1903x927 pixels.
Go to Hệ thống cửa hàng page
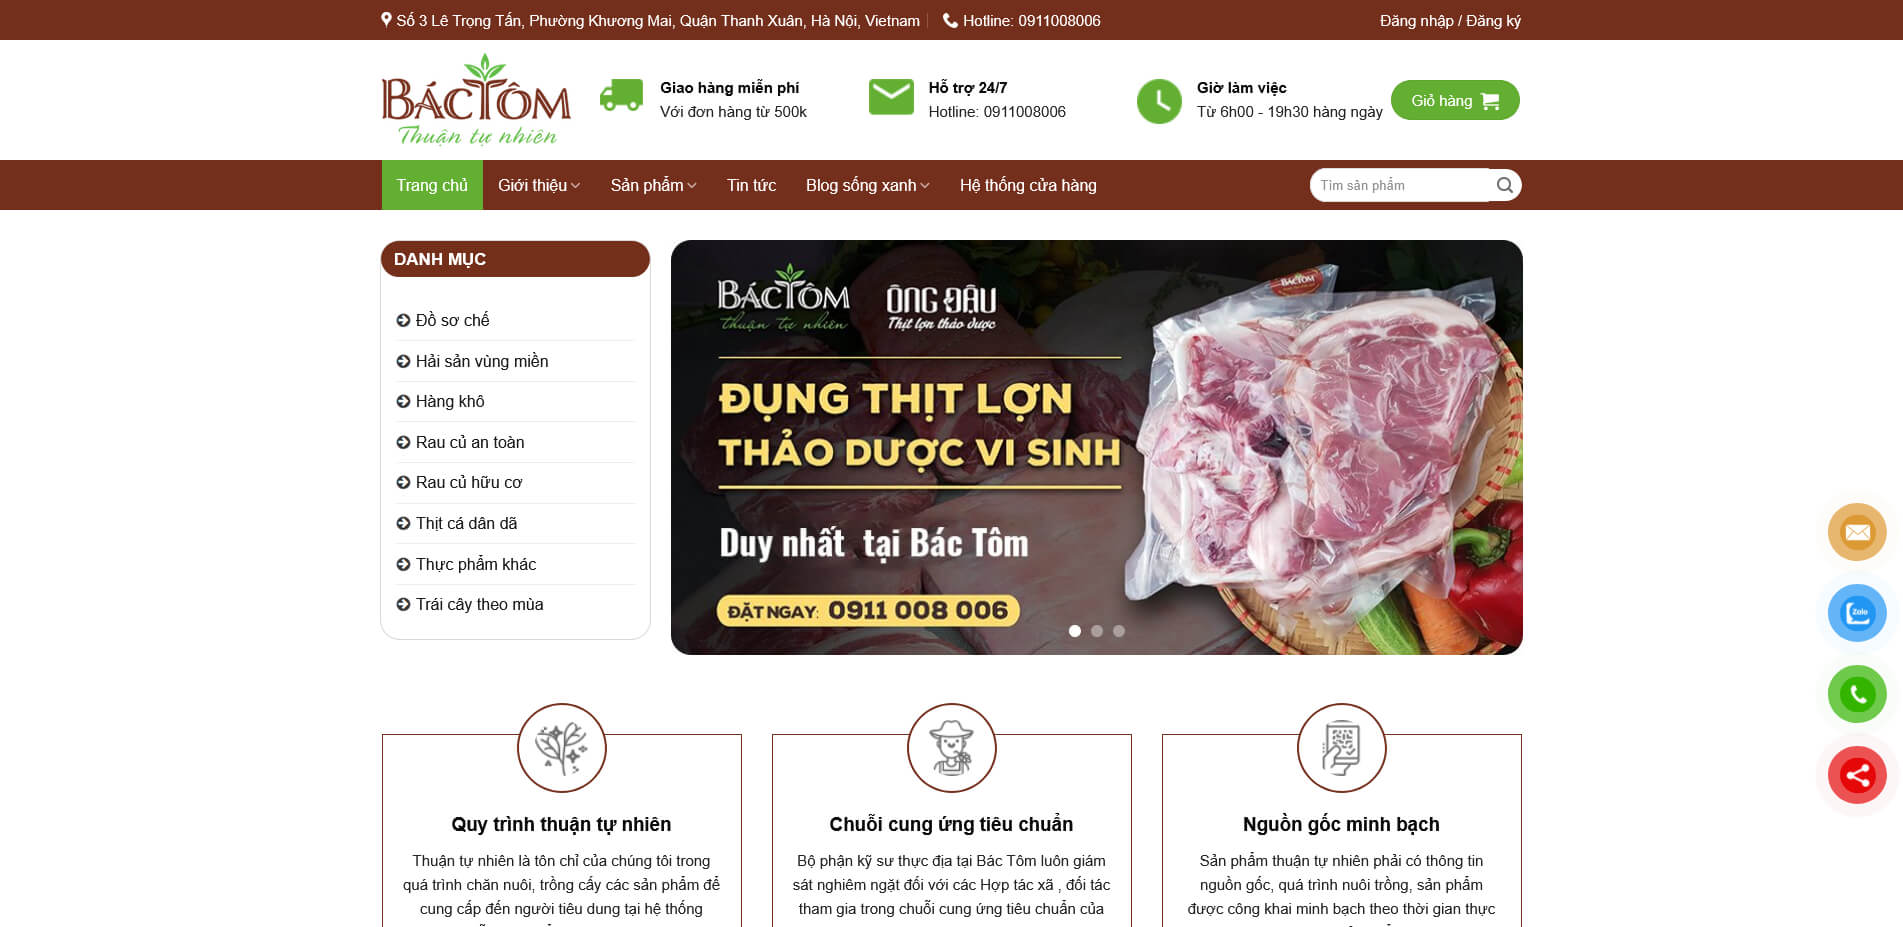[x=1028, y=185]
